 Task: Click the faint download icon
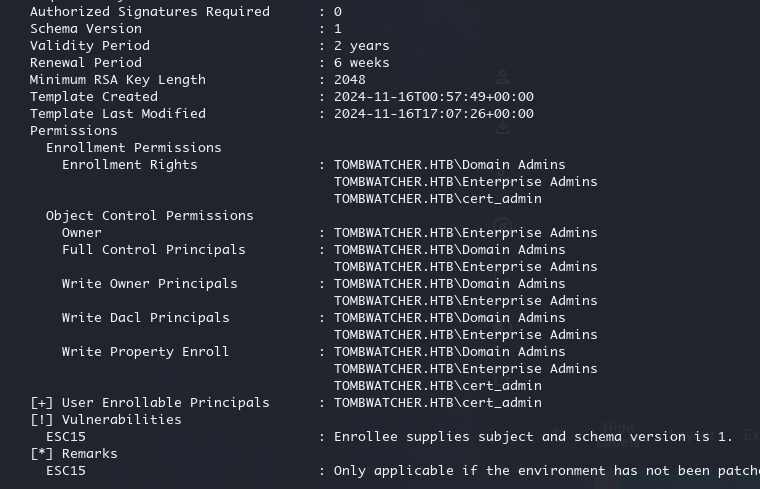pos(503,127)
